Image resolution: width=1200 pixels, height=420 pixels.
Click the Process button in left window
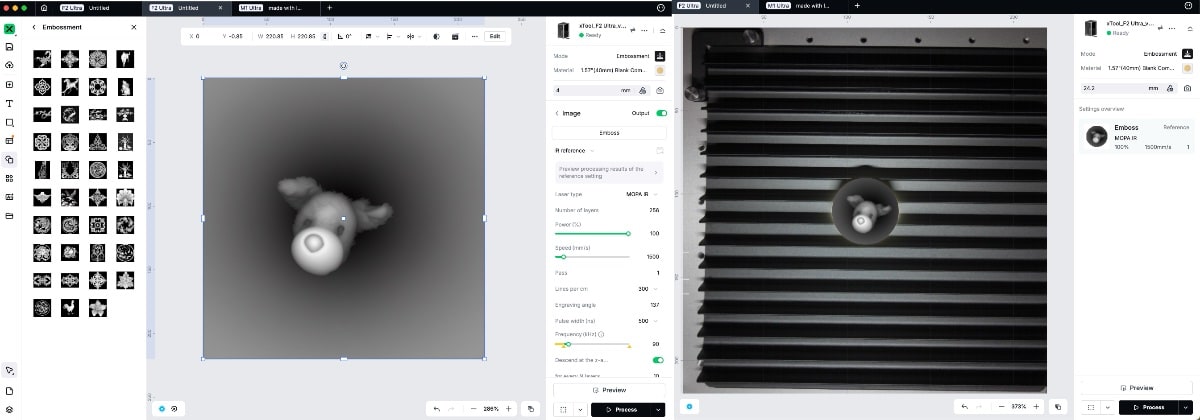point(621,409)
